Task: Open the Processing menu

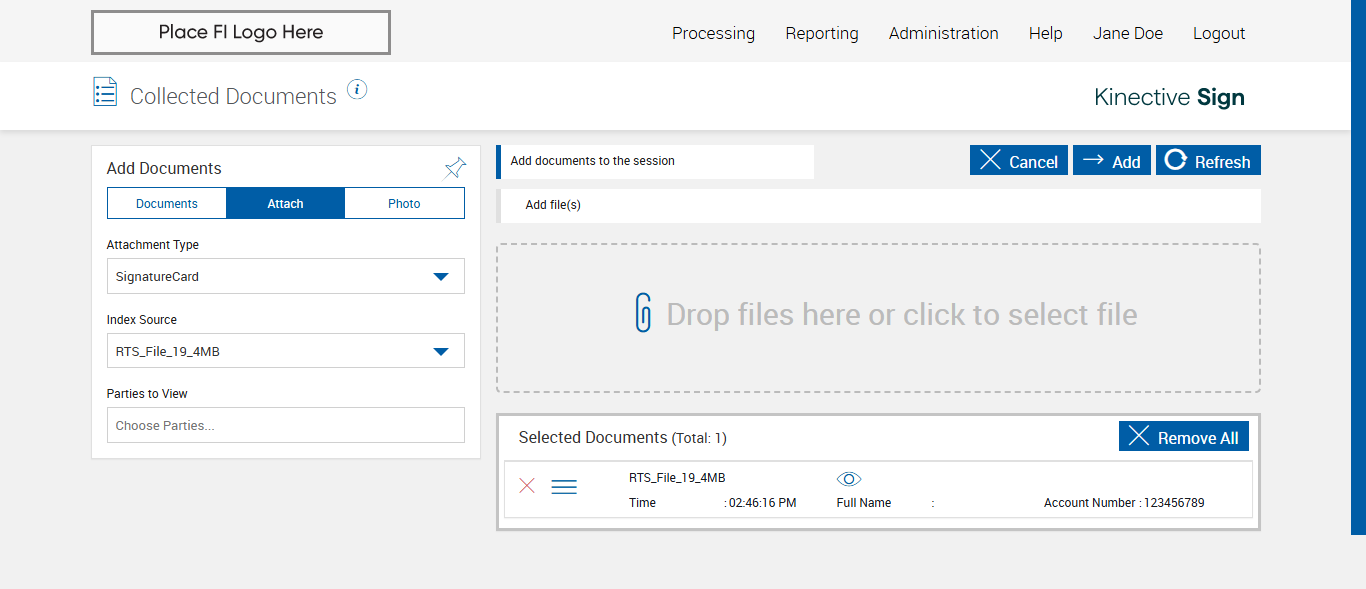Action: point(713,33)
